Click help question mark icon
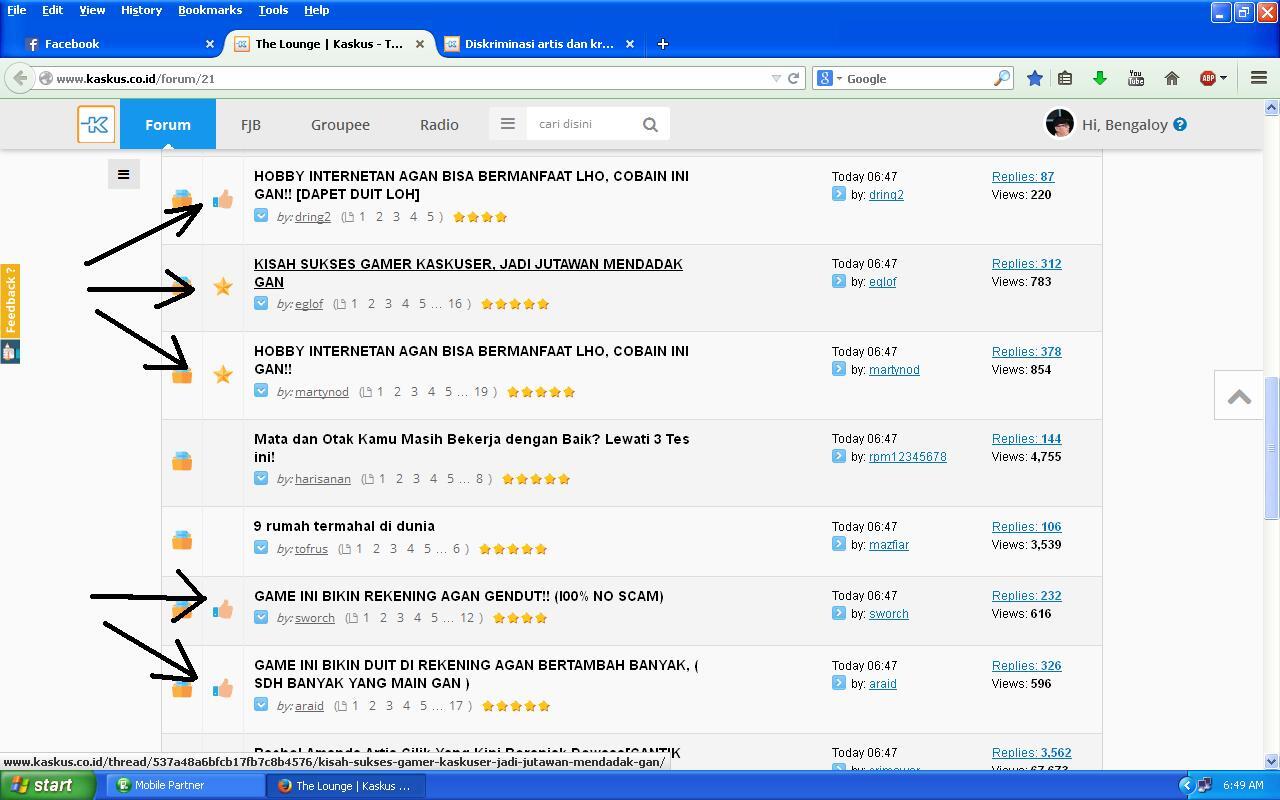The width and height of the screenshot is (1280, 800). click(x=1180, y=125)
